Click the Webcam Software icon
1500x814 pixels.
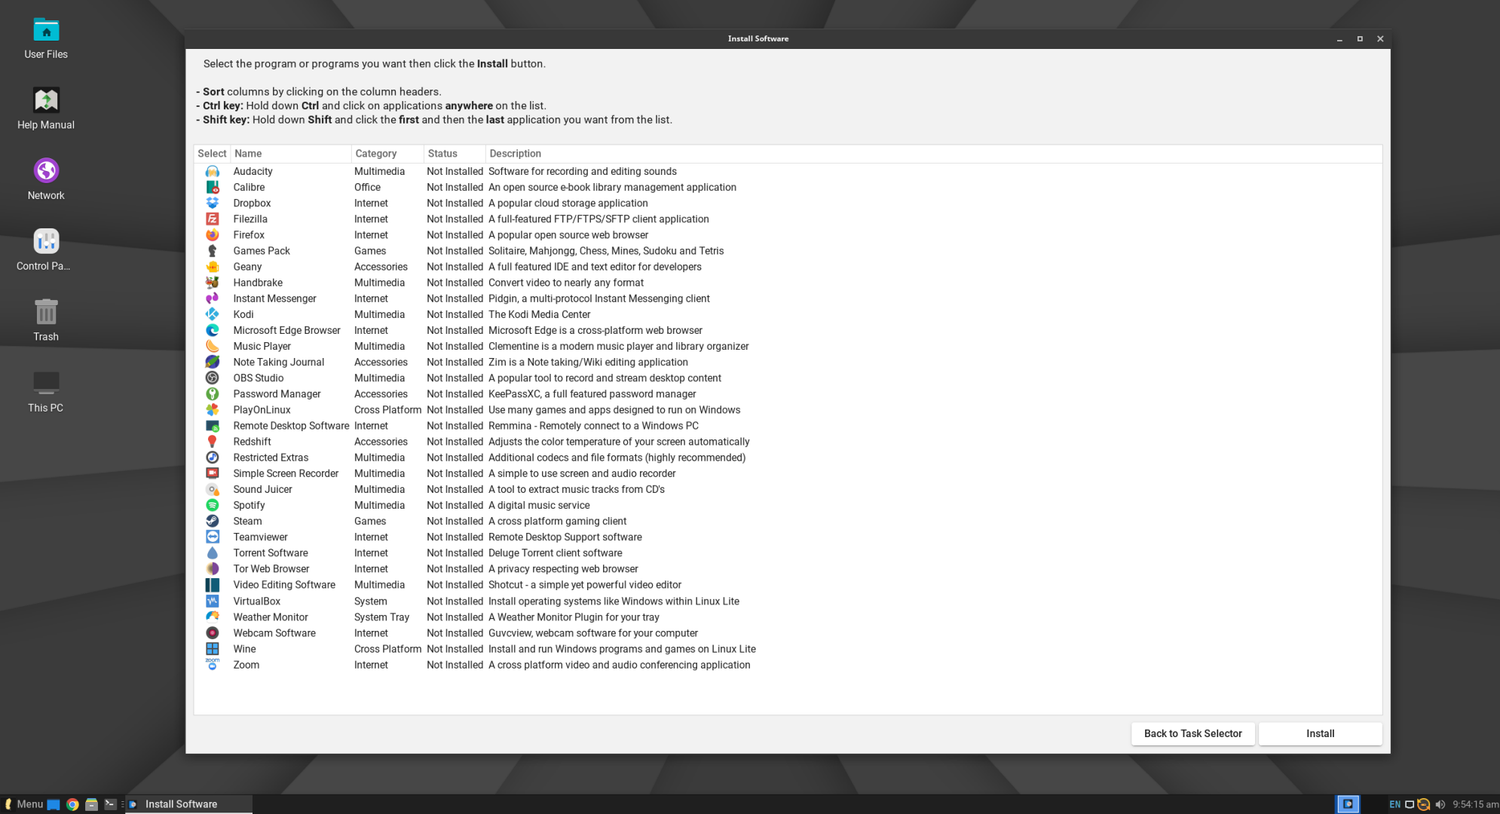point(212,633)
